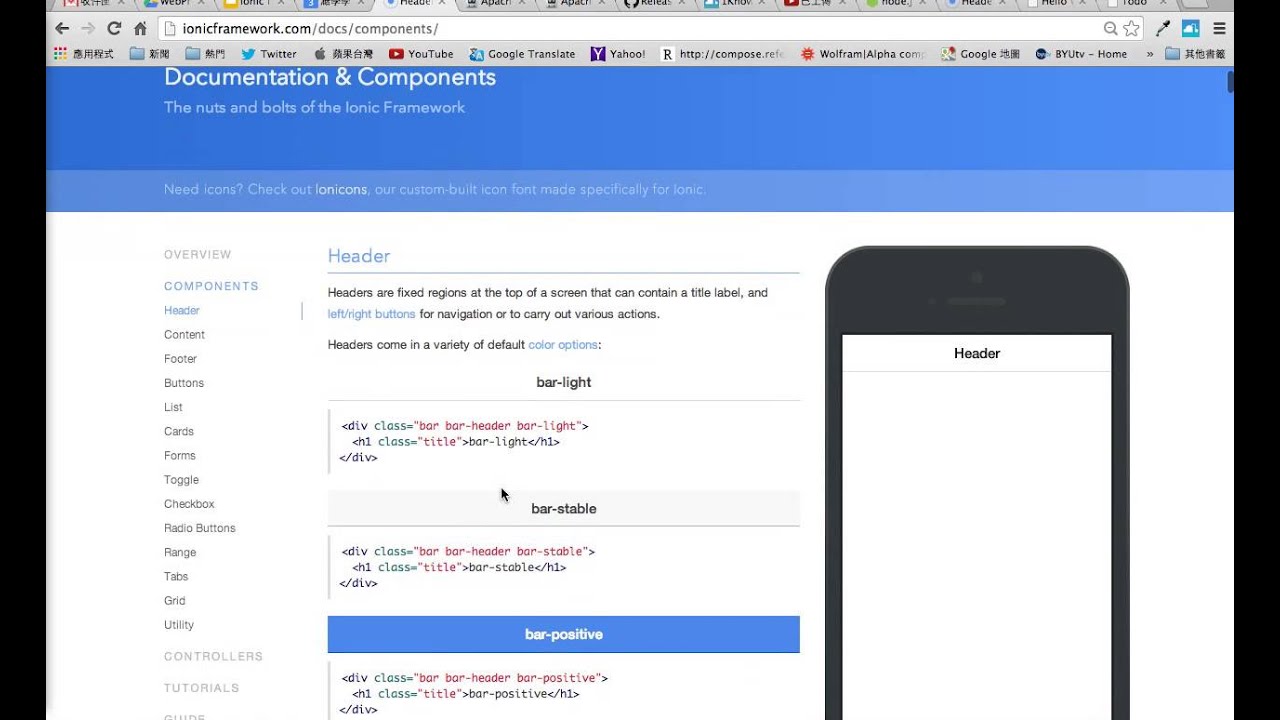Open Twitter bookmark
The width and height of the screenshot is (1280, 720).
tap(269, 54)
